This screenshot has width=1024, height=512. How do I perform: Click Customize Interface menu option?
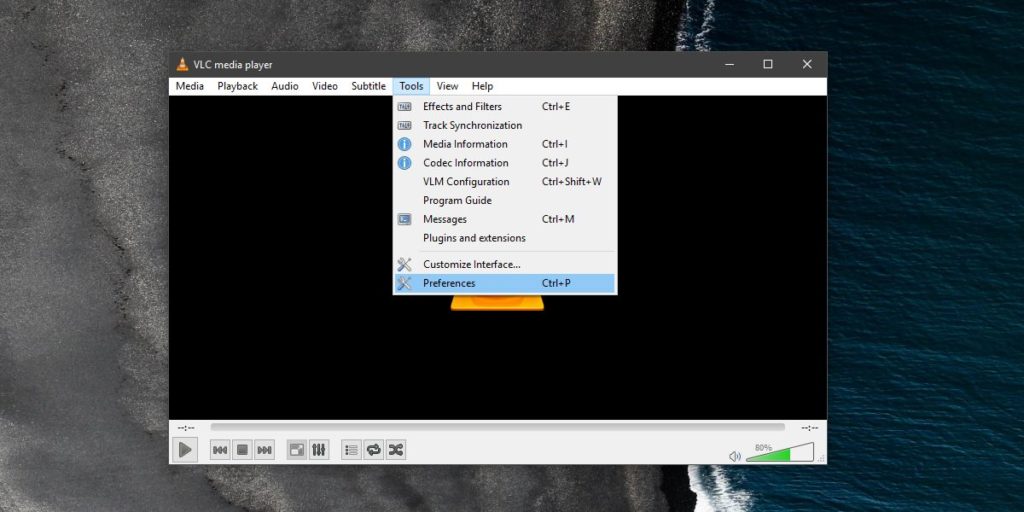pyautogui.click(x=471, y=264)
